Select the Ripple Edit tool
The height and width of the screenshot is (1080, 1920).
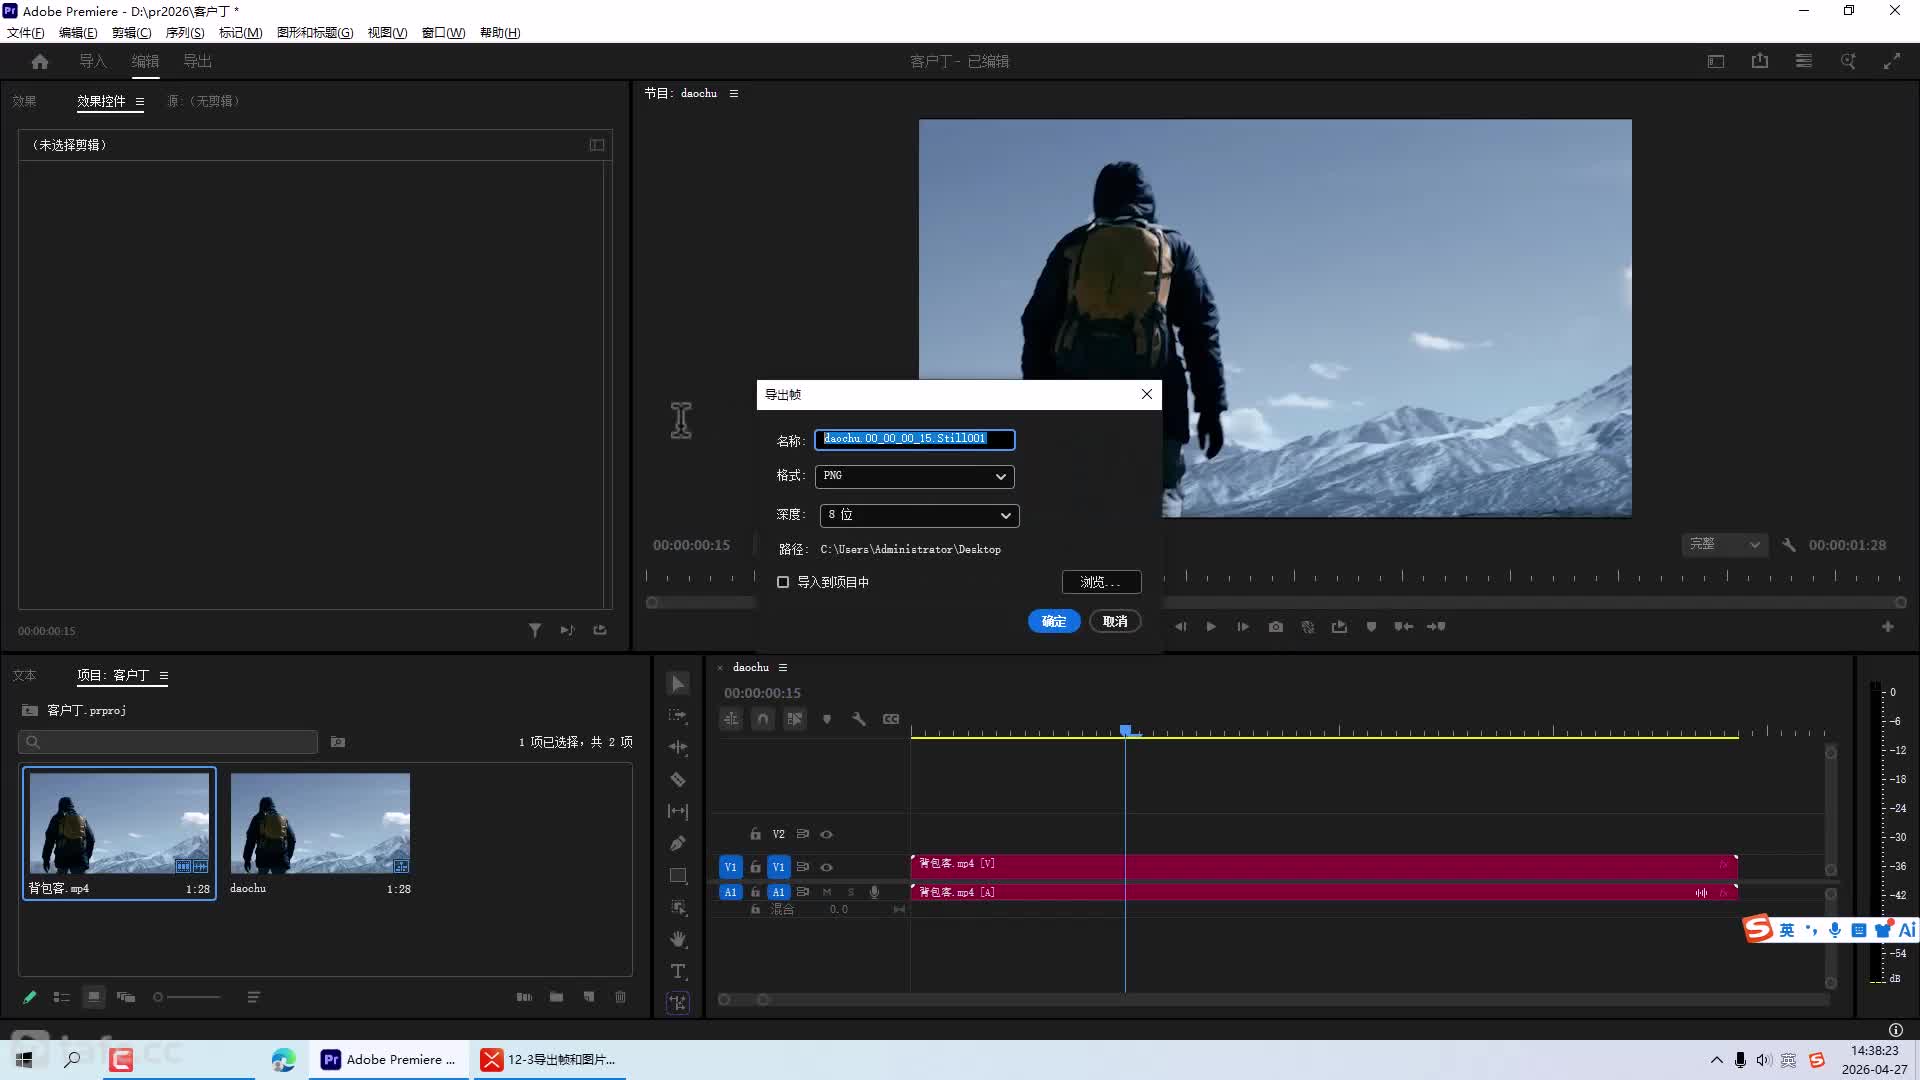(x=678, y=748)
